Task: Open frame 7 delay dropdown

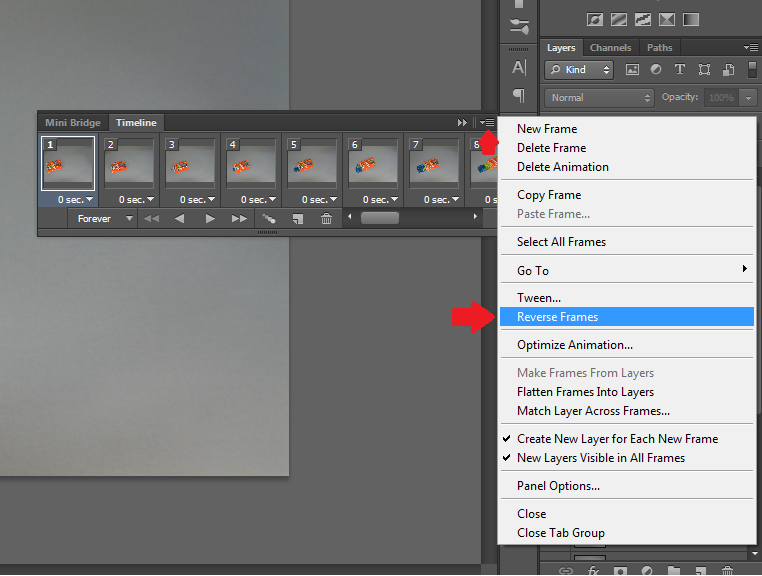Action: [x=441, y=199]
